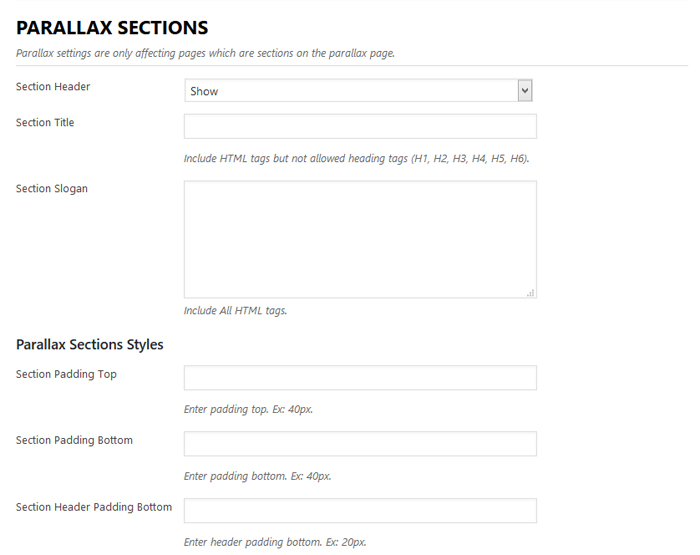The image size is (700, 555).
Task: Click the "Section Header Padding Bottom" label
Action: [94, 507]
